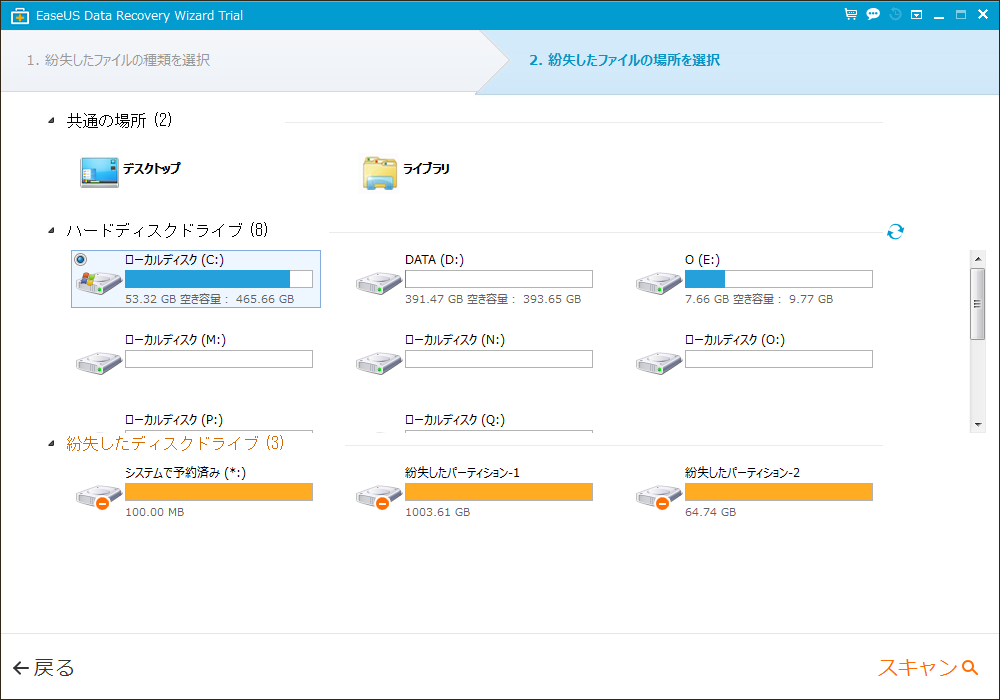Click the text "ローカルディスク (Q:)"
1000x700 pixels.
click(455, 419)
